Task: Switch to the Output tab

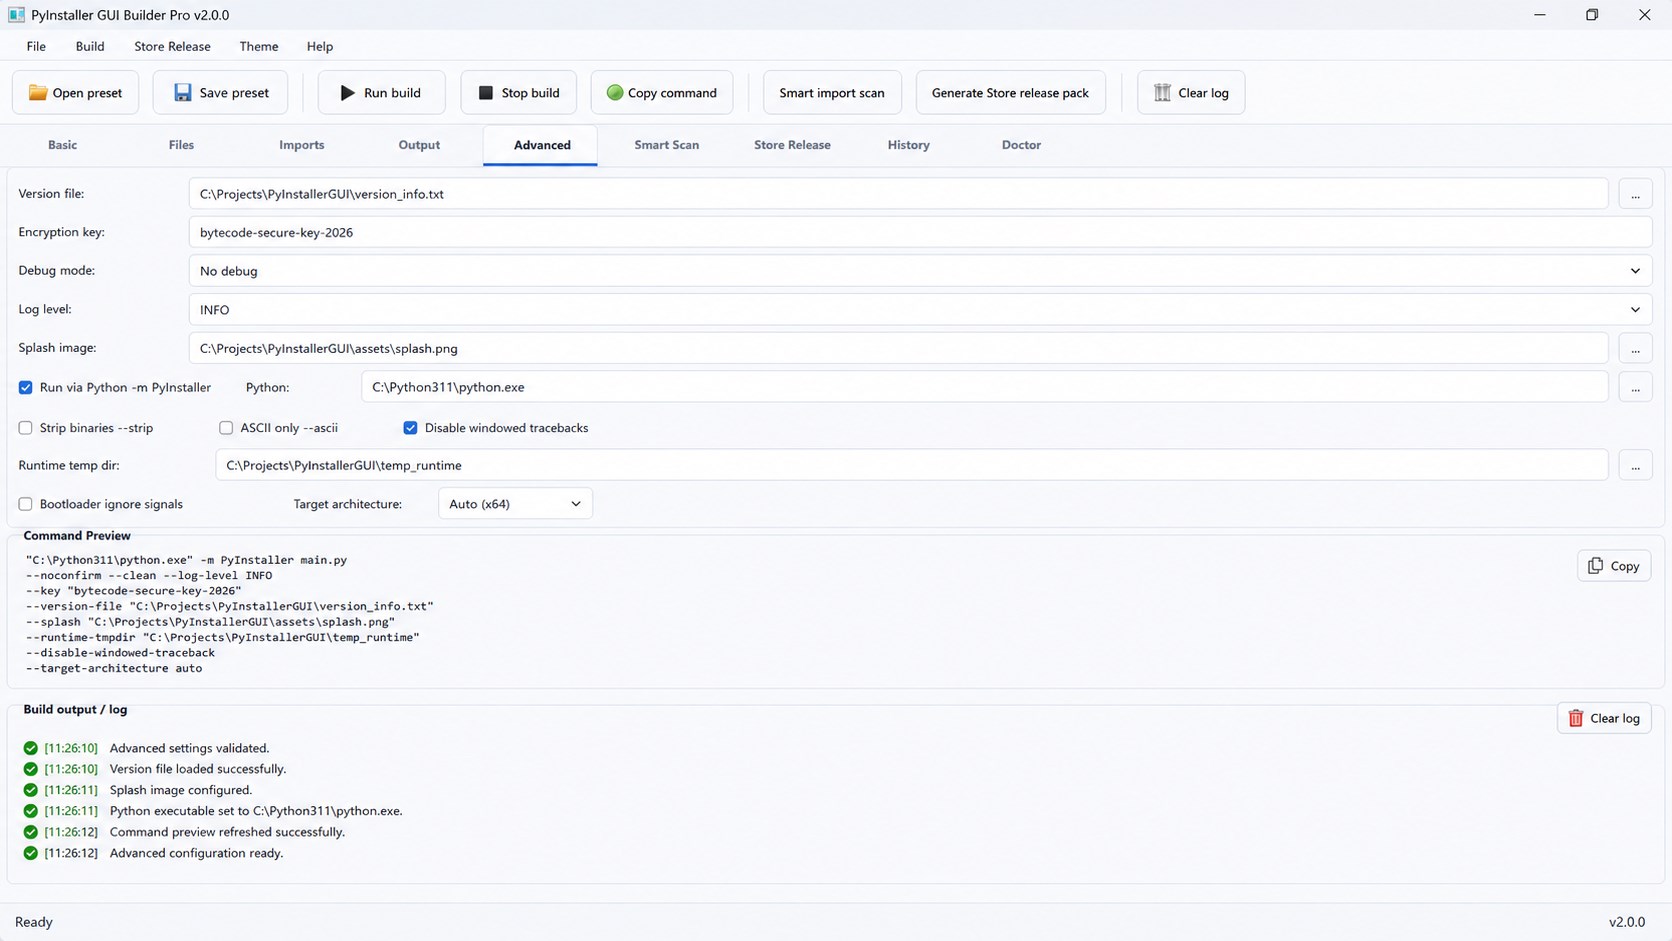Action: click(419, 145)
